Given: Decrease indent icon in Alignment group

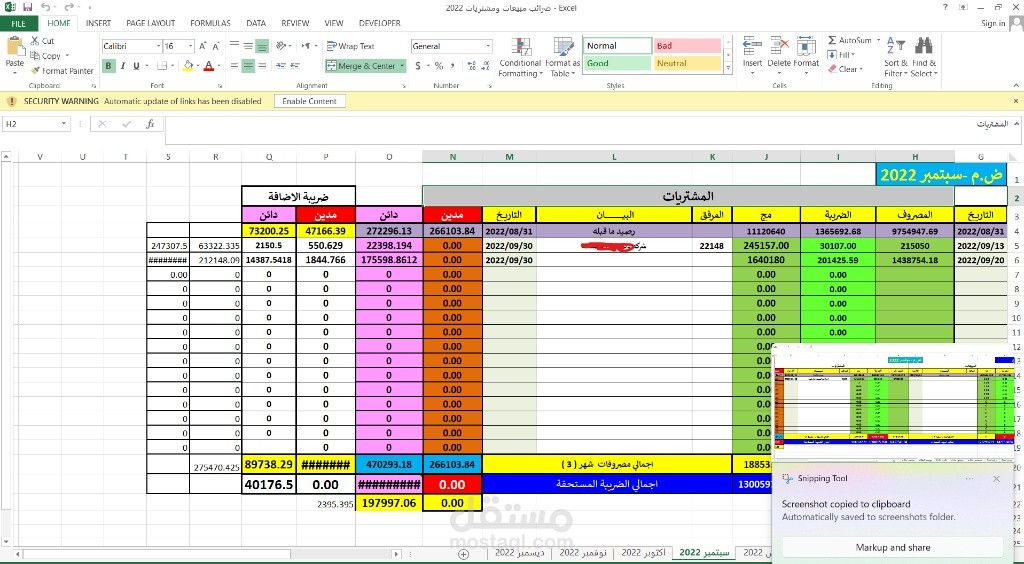Looking at the screenshot, I should [281, 66].
